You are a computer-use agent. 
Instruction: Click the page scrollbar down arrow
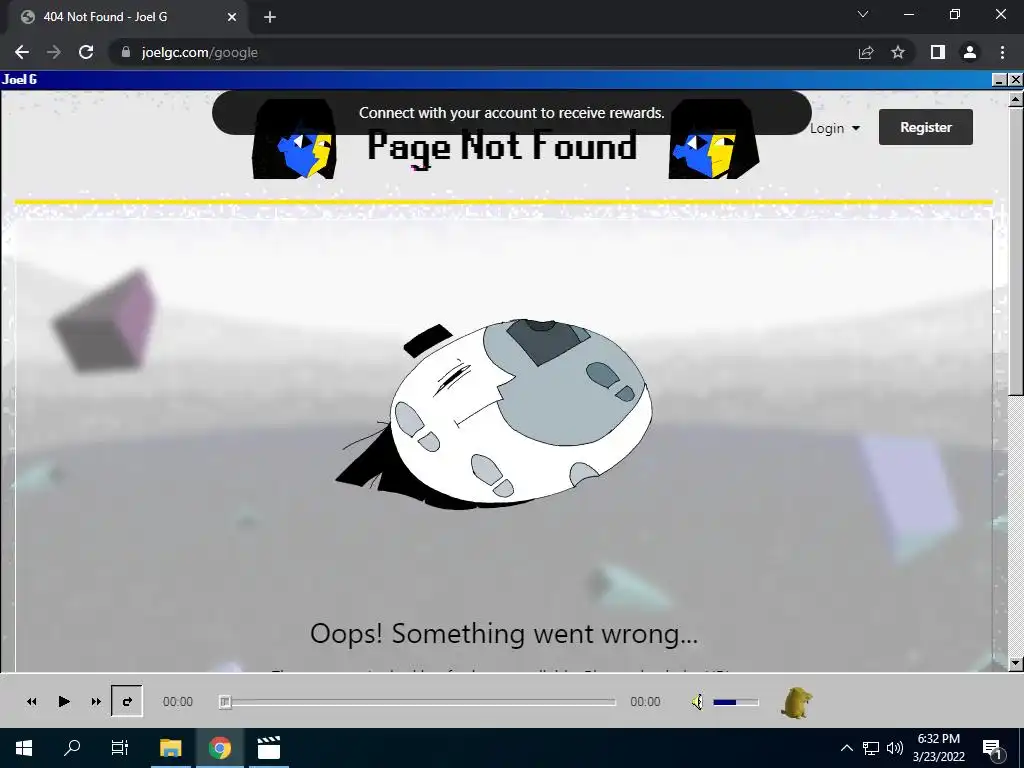coord(1015,664)
